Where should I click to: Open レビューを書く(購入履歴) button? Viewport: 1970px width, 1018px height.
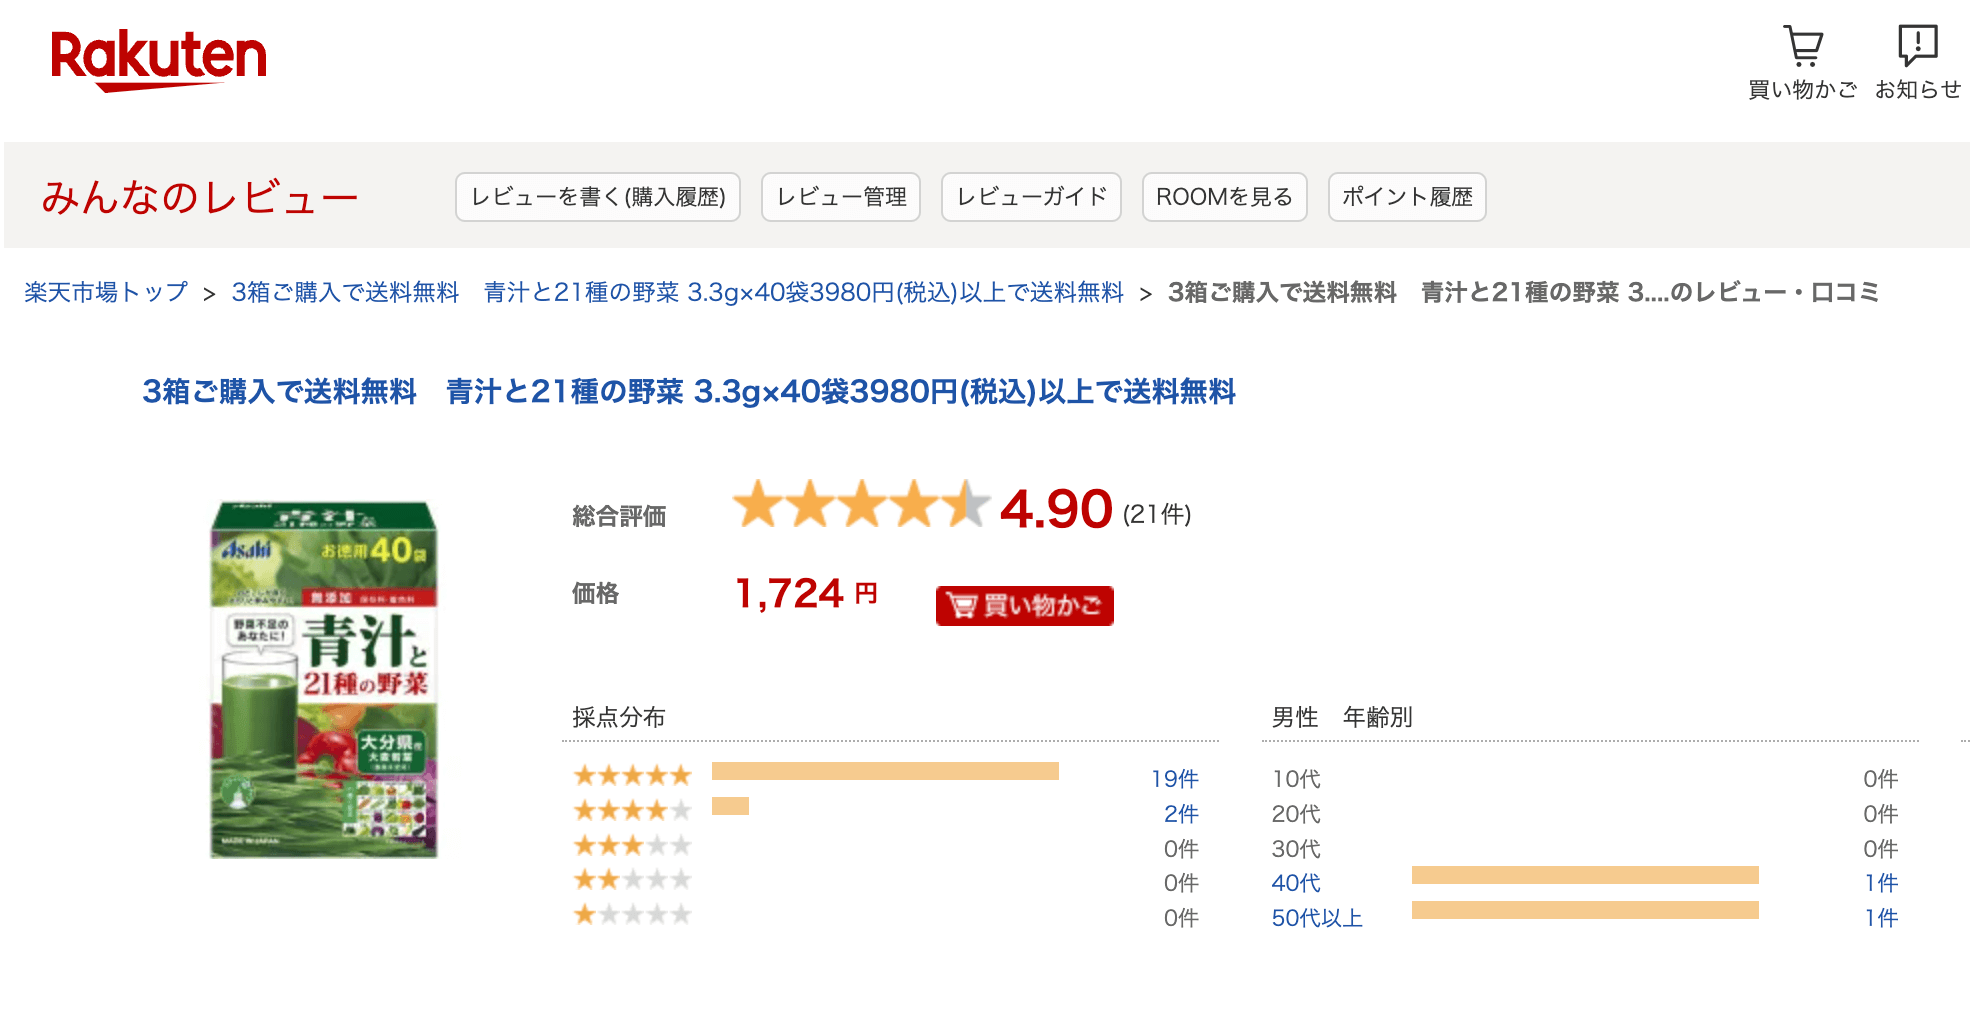pyautogui.click(x=598, y=197)
